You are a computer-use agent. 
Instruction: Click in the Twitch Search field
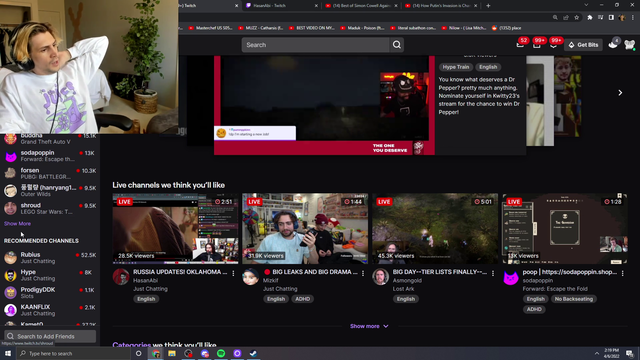coord(316,45)
